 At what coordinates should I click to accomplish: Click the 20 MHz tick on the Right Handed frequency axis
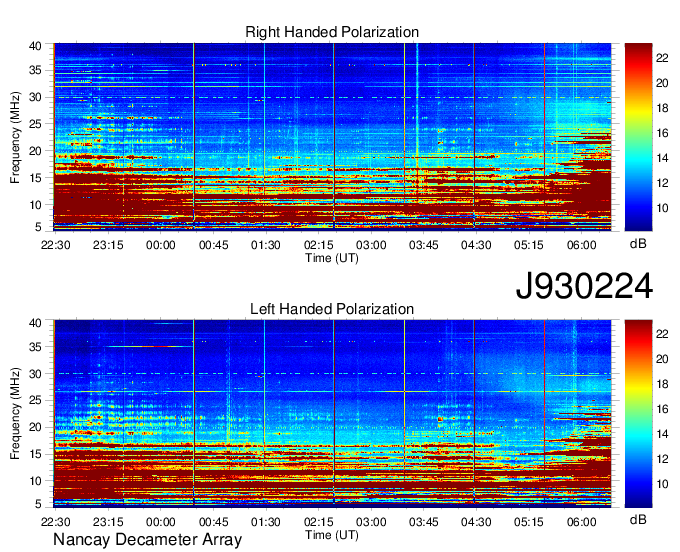pos(35,151)
